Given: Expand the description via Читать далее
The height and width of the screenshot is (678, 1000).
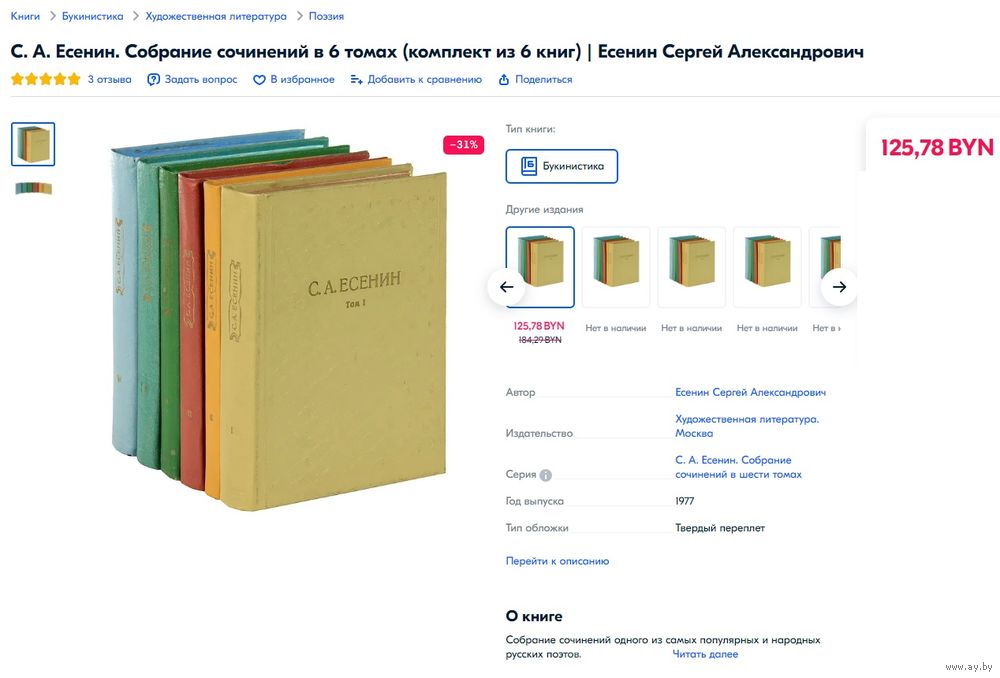Looking at the screenshot, I should [x=705, y=654].
